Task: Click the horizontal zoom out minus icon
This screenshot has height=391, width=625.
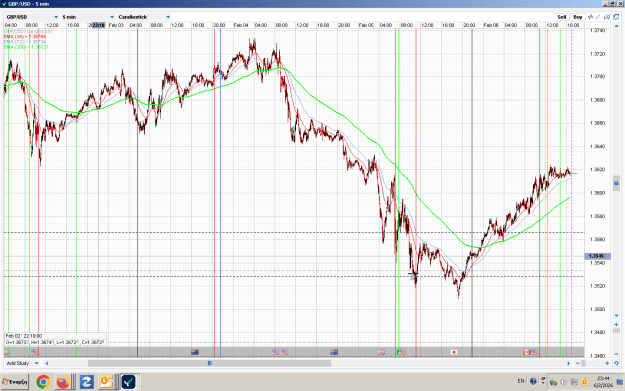Action: click(578, 363)
